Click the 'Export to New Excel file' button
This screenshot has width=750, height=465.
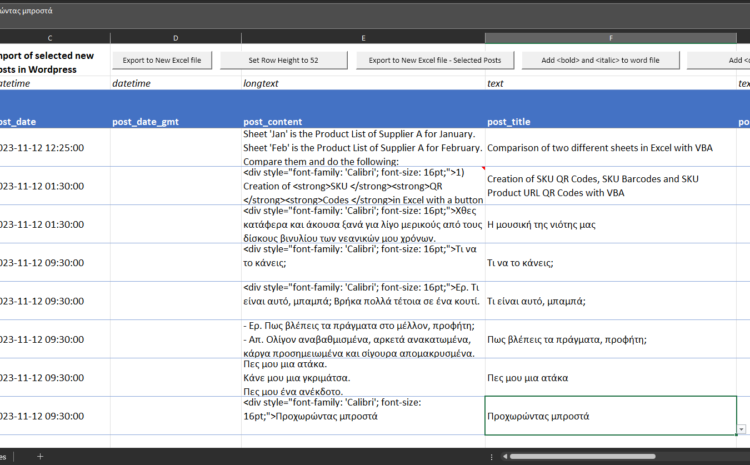pyautogui.click(x=162, y=60)
